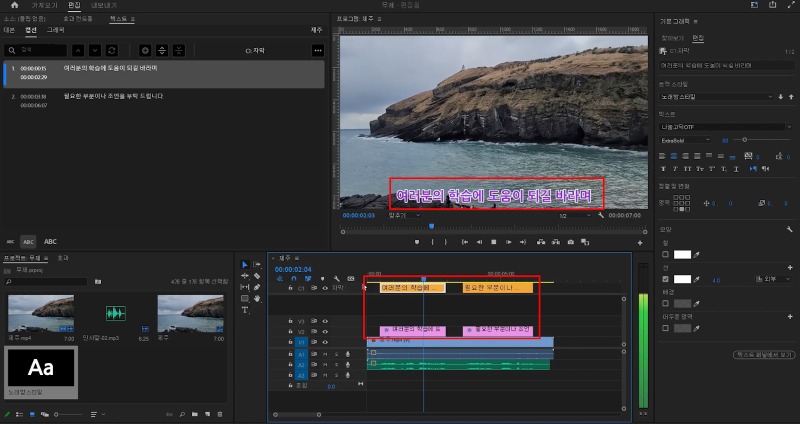Viewport: 800px width, 424px height.
Task: Toggle the fill checkbox in appearance section
Action: pyautogui.click(x=664, y=255)
